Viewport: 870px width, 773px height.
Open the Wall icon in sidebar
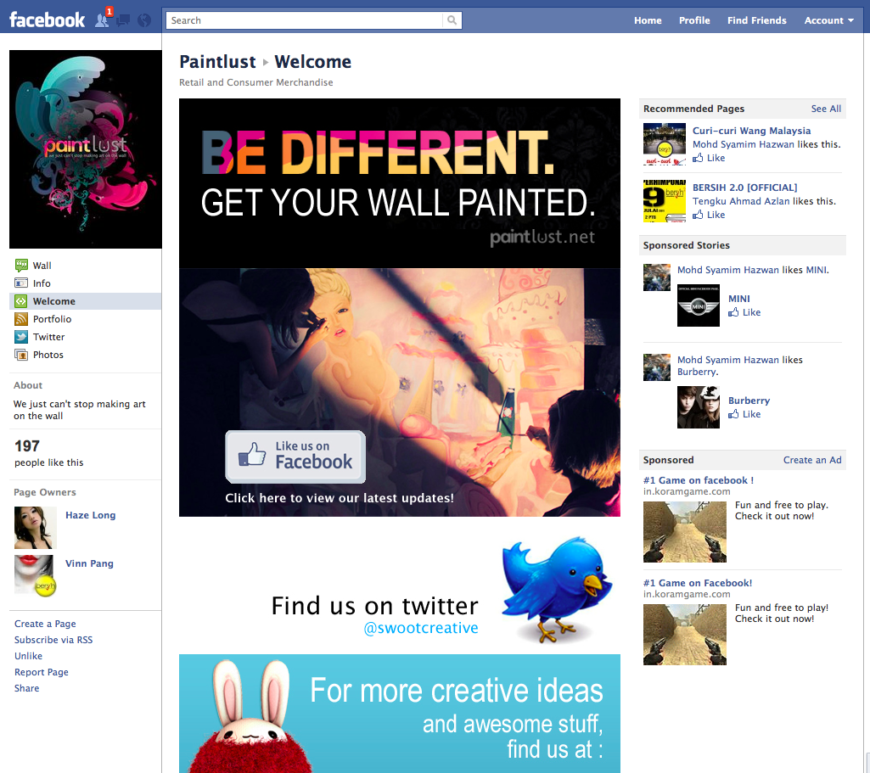click(x=22, y=265)
